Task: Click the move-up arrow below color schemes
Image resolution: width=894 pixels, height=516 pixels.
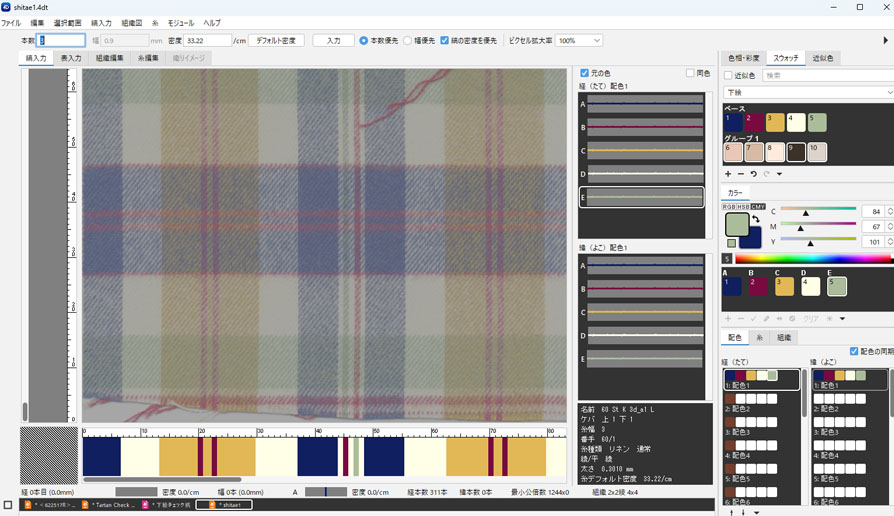Action: pos(730,512)
